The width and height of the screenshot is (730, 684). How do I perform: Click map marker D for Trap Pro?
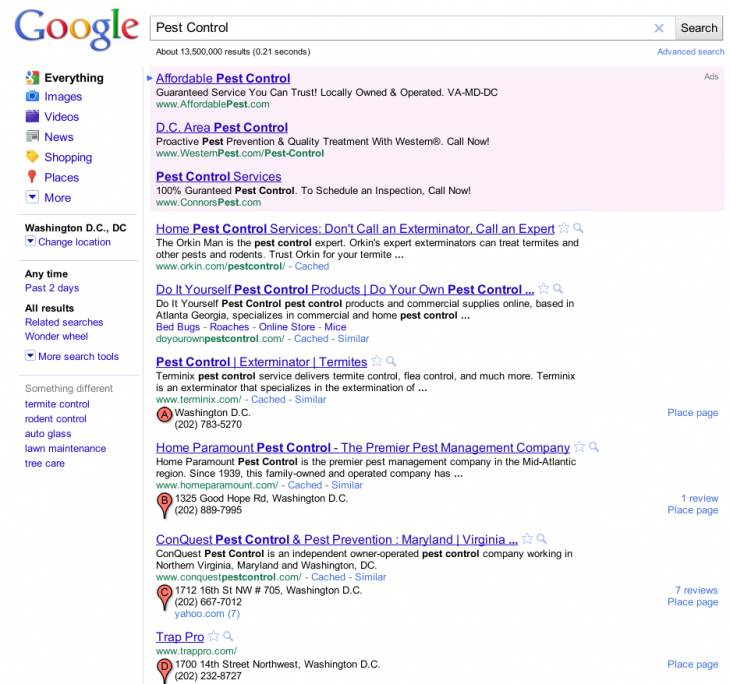[164, 670]
